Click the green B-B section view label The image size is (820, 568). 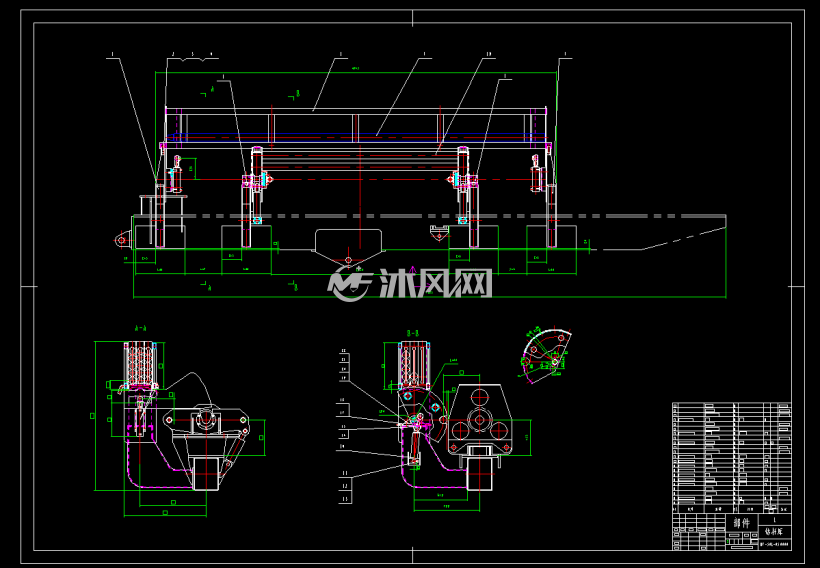[413, 333]
